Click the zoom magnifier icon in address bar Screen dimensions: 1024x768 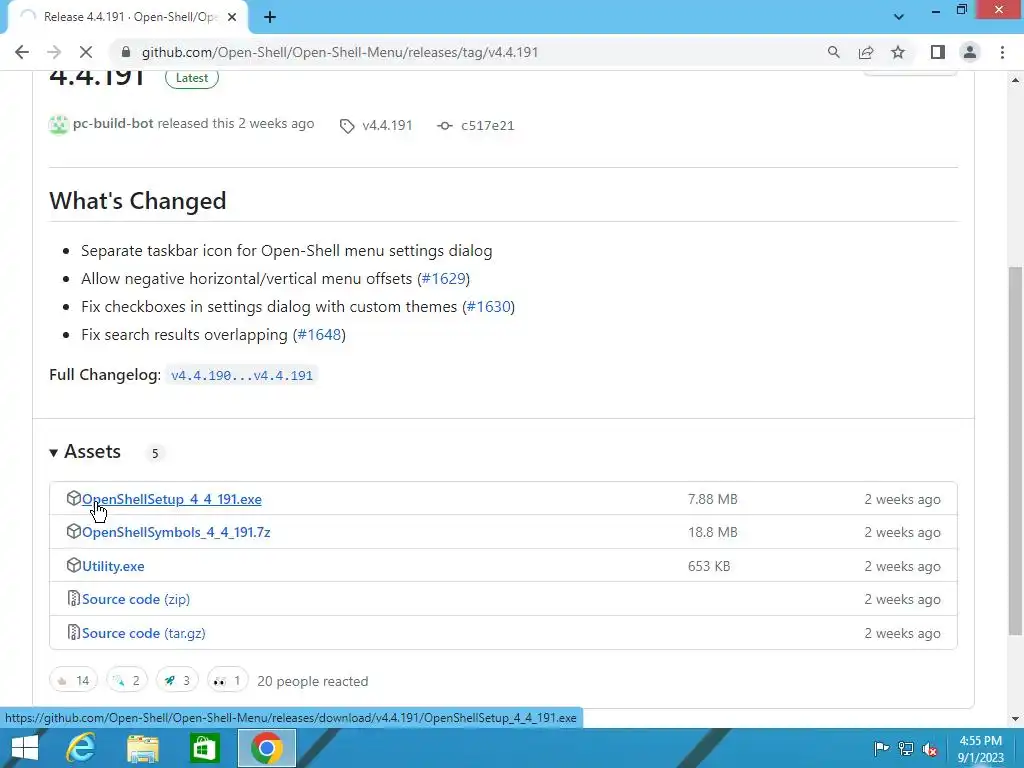[833, 52]
